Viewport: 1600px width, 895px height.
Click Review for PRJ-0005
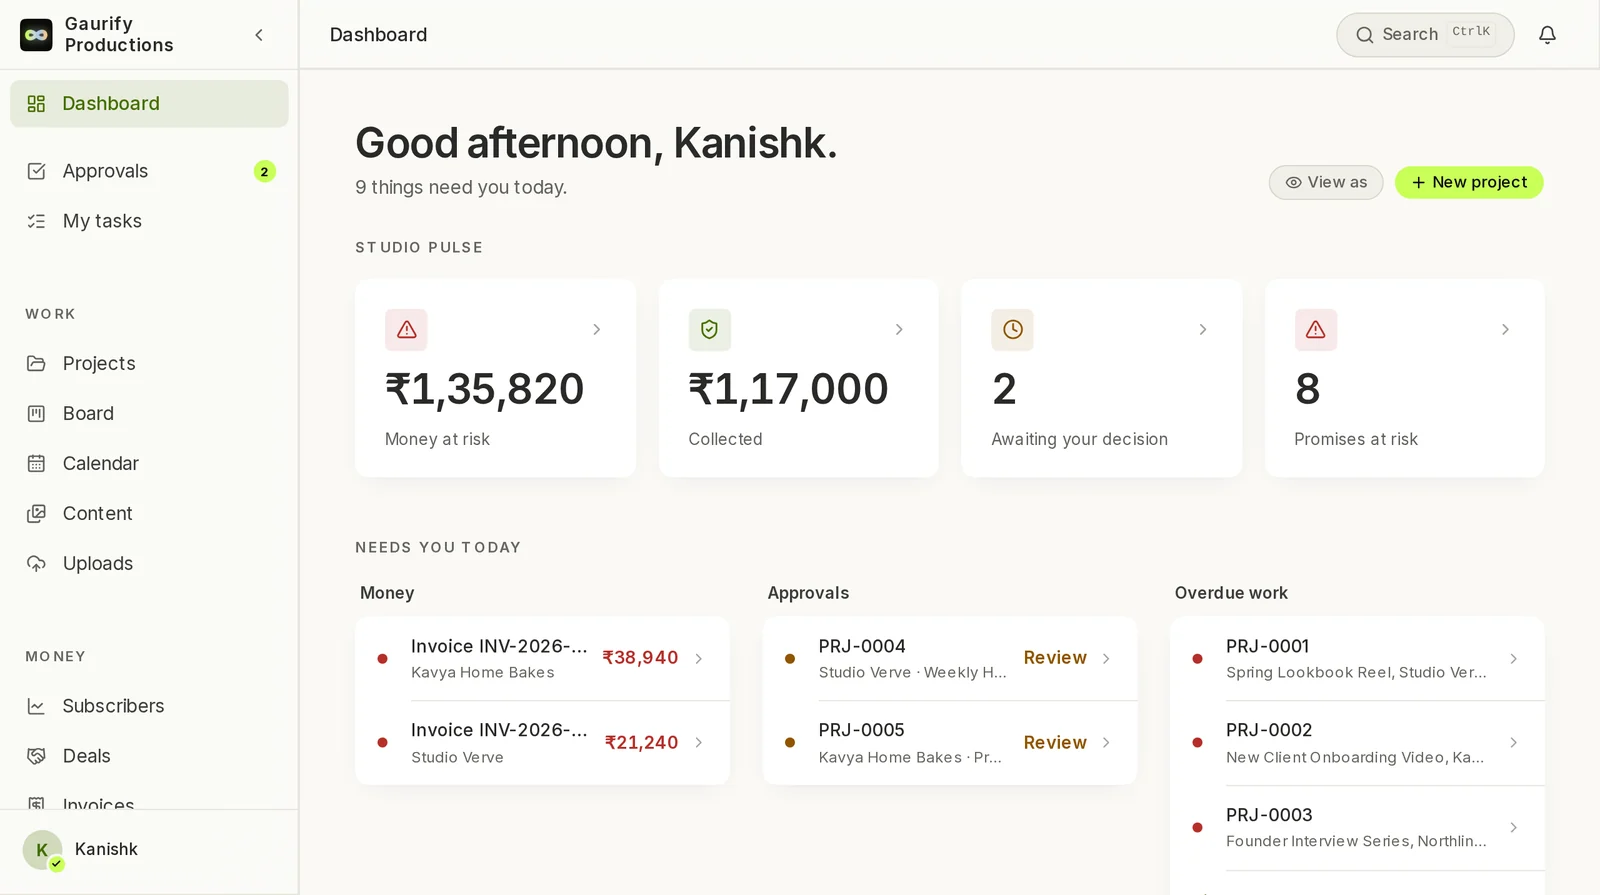click(1055, 742)
